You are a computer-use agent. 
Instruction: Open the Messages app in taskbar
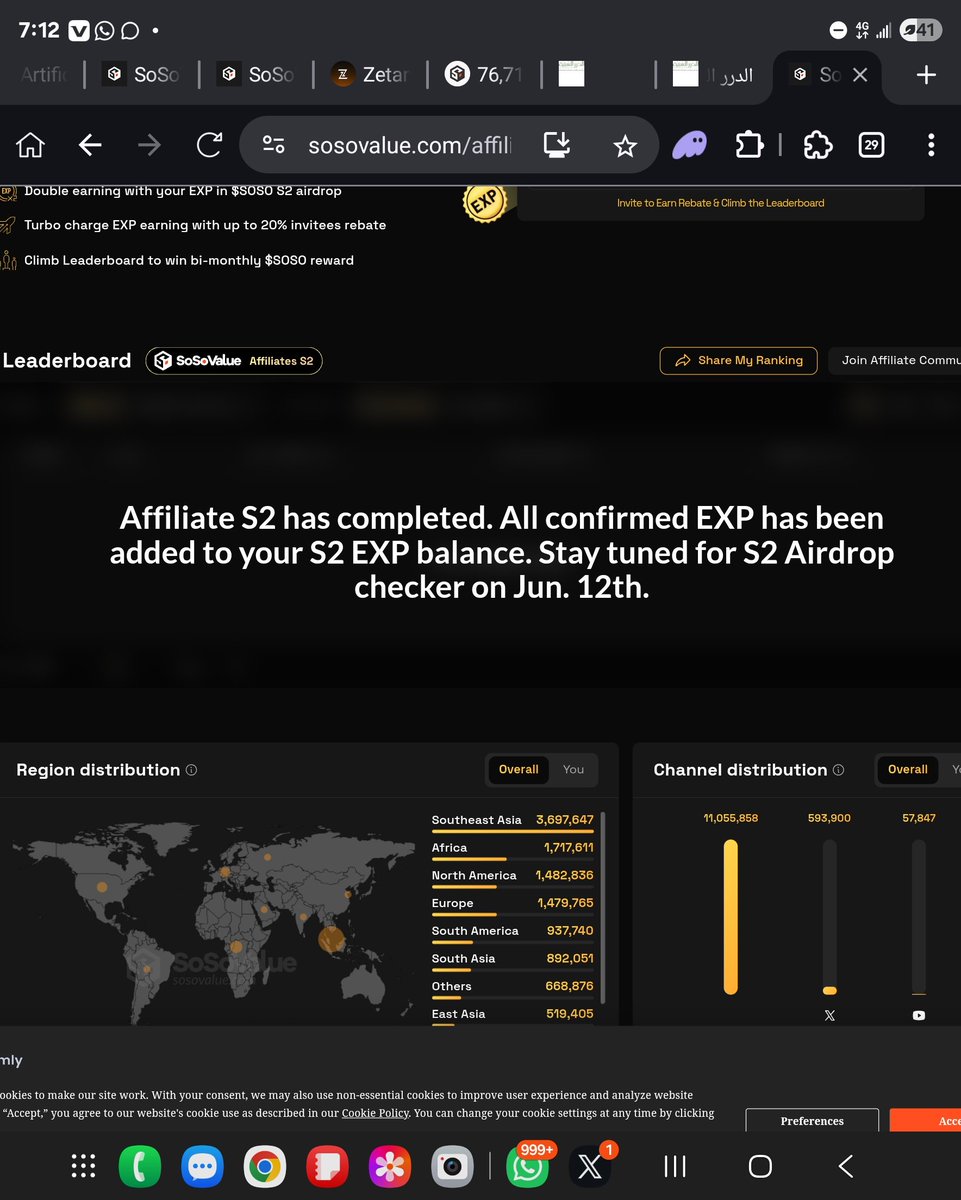[202, 1166]
